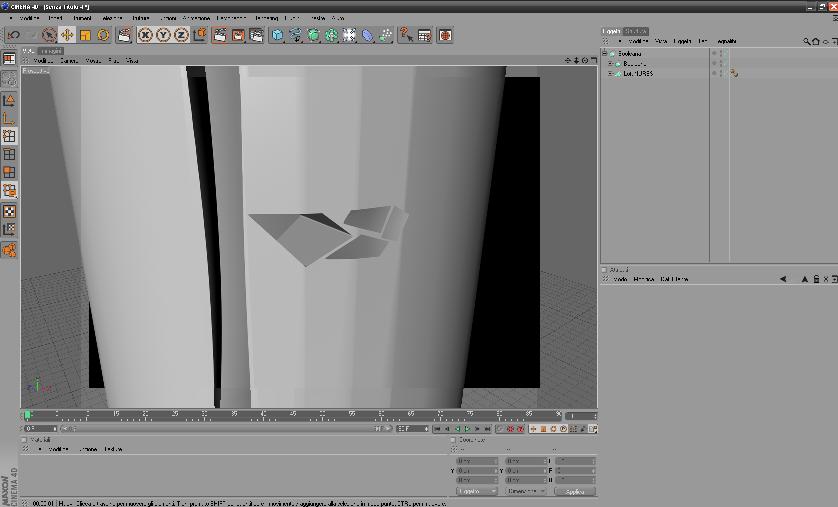Collapse the Booleana object tree

[x=604, y=53]
